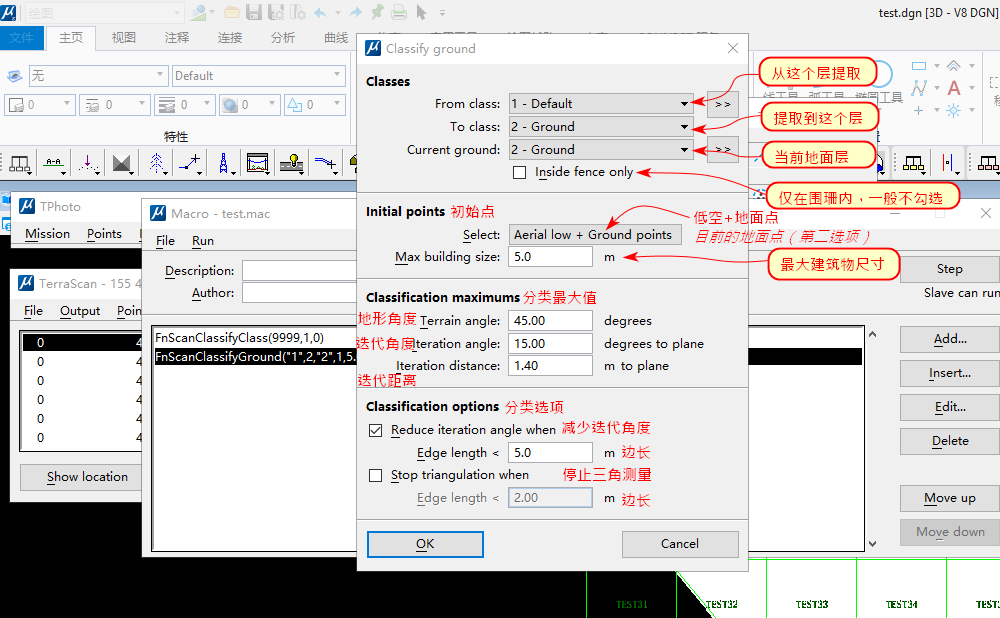Click Cancel in Classify ground dialog
This screenshot has width=1000, height=618.
pyautogui.click(x=680, y=544)
